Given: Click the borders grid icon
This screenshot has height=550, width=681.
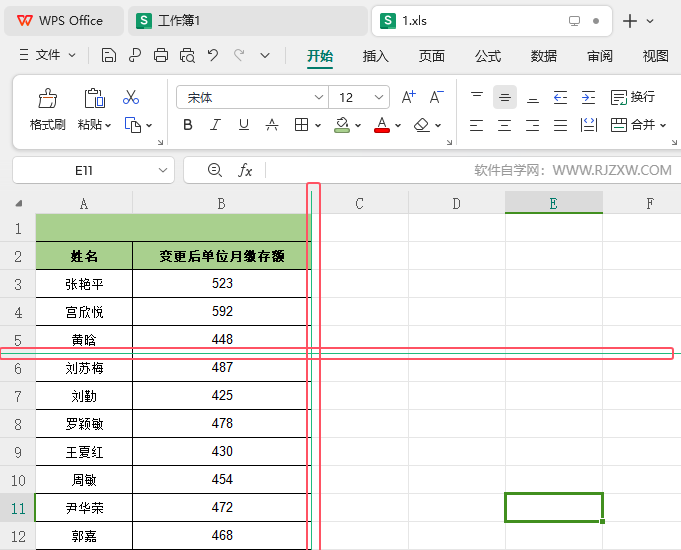Looking at the screenshot, I should tap(301, 125).
